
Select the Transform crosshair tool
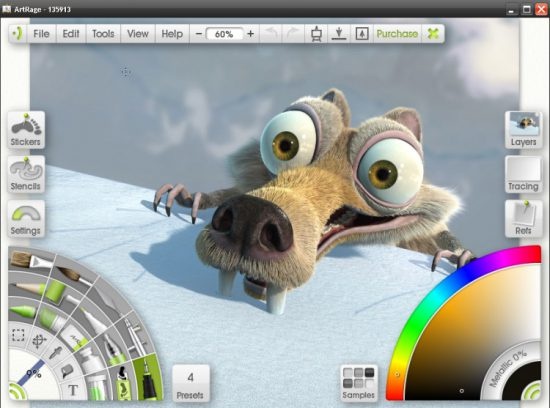39,341
